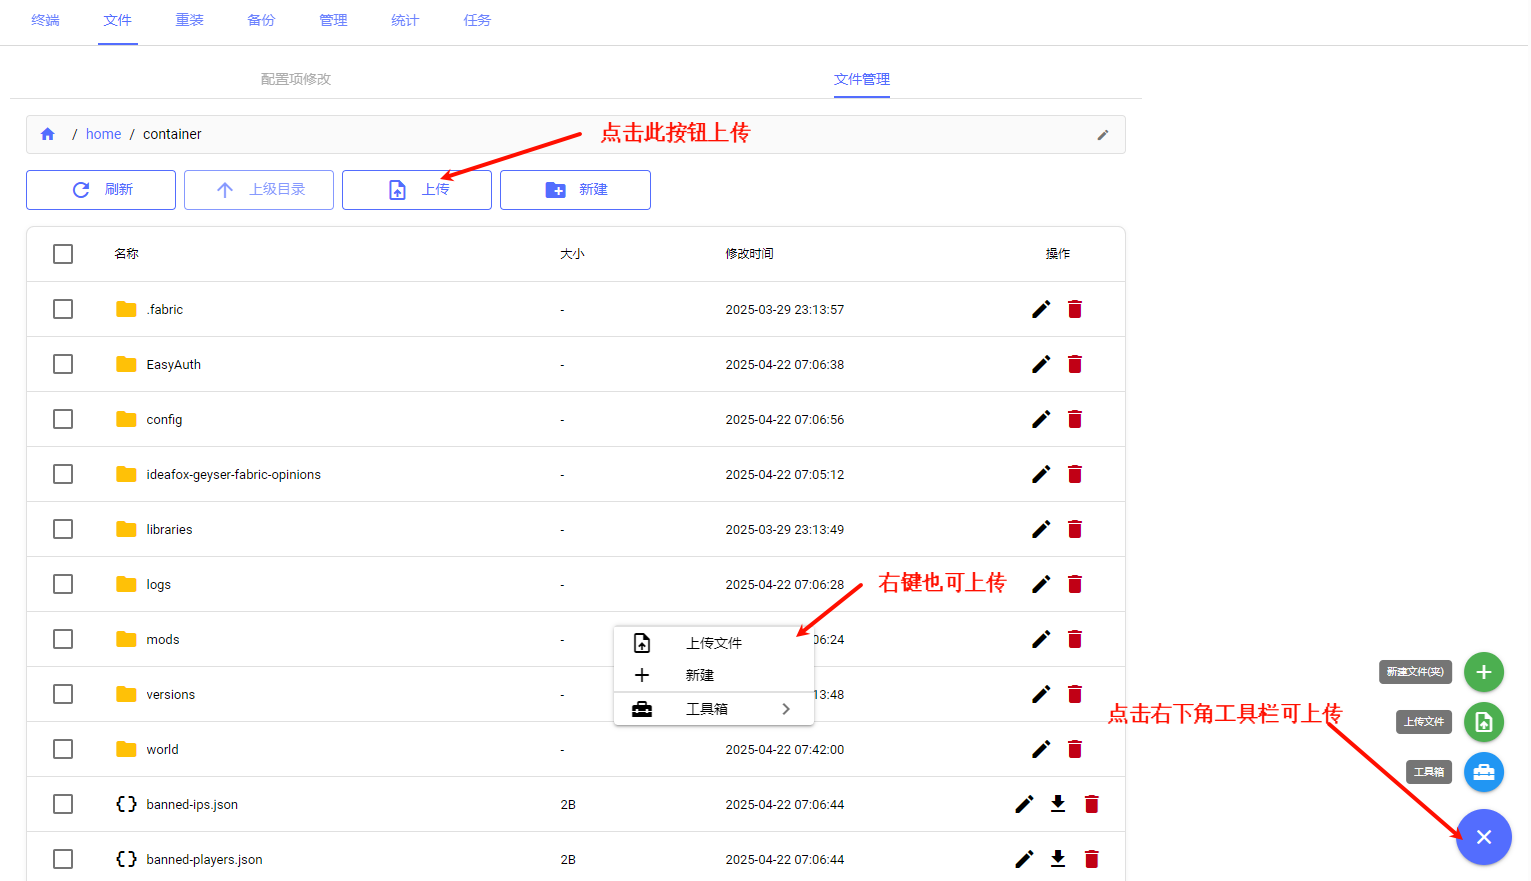Download banned-ips.json file
Screen dimensions: 1531x881
(x=1058, y=804)
